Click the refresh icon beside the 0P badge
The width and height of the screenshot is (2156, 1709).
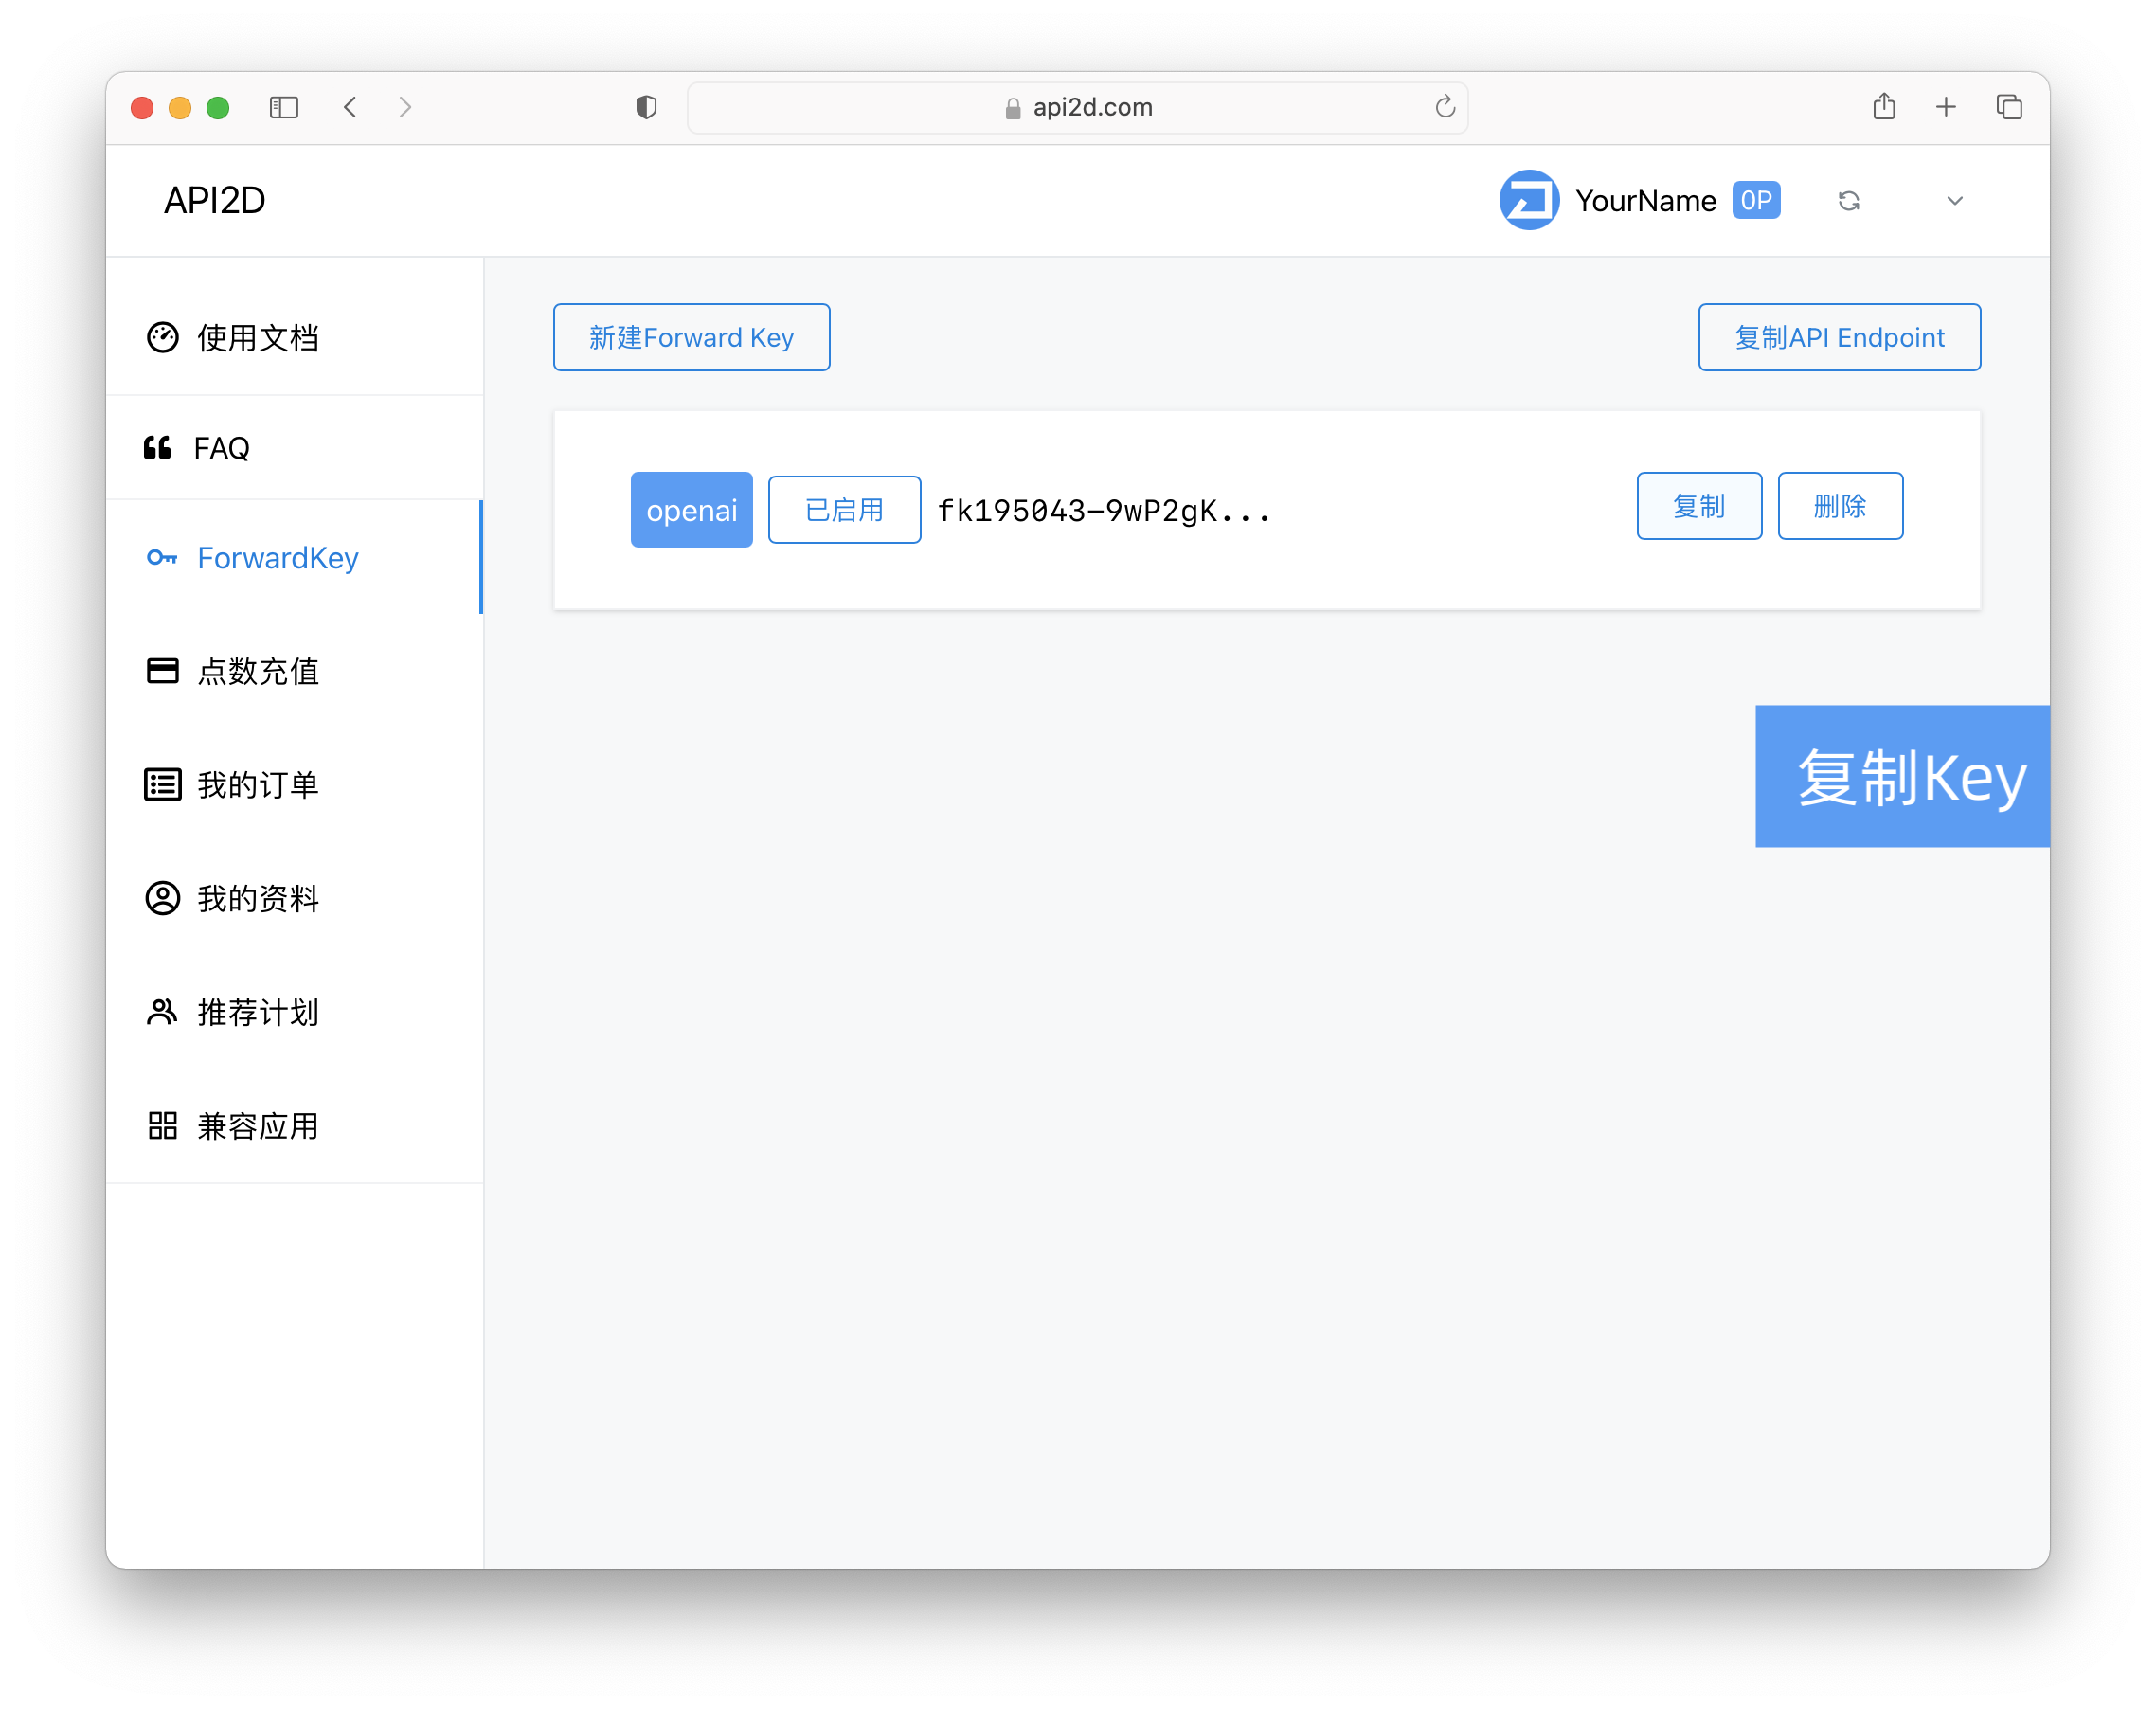point(1848,201)
